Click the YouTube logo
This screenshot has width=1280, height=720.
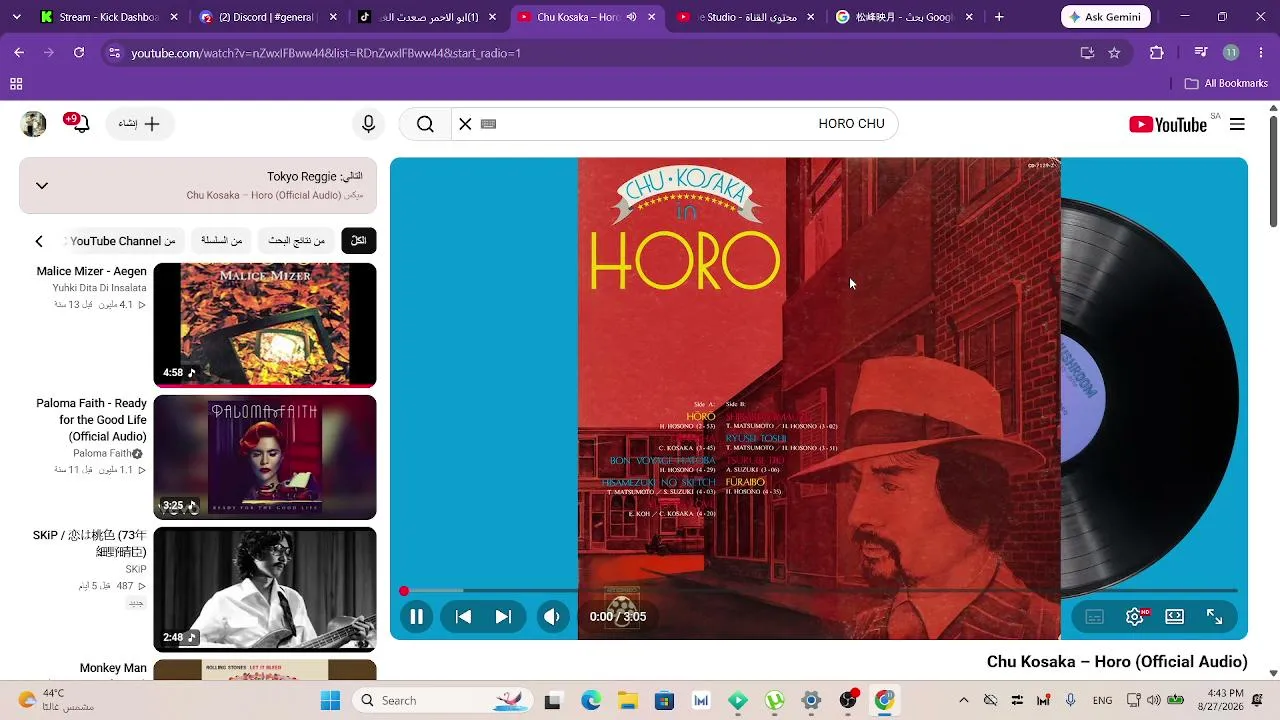pos(1168,124)
